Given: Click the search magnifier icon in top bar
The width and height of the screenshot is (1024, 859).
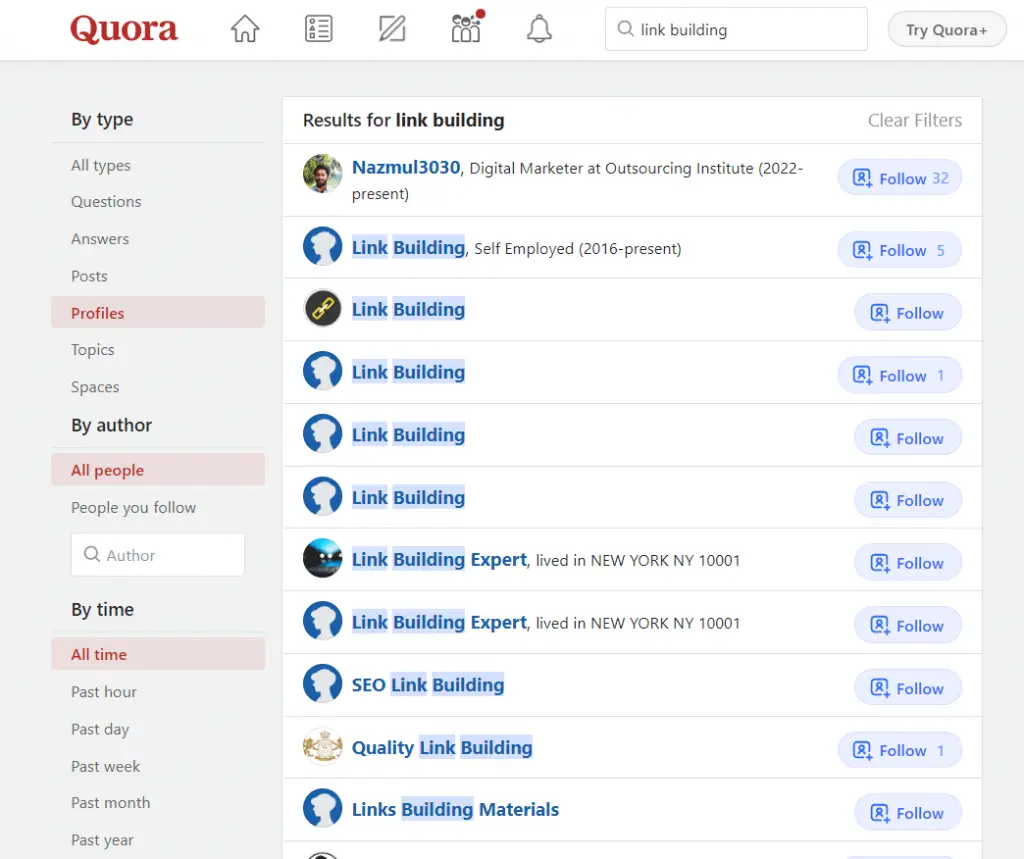Looking at the screenshot, I should [x=625, y=29].
